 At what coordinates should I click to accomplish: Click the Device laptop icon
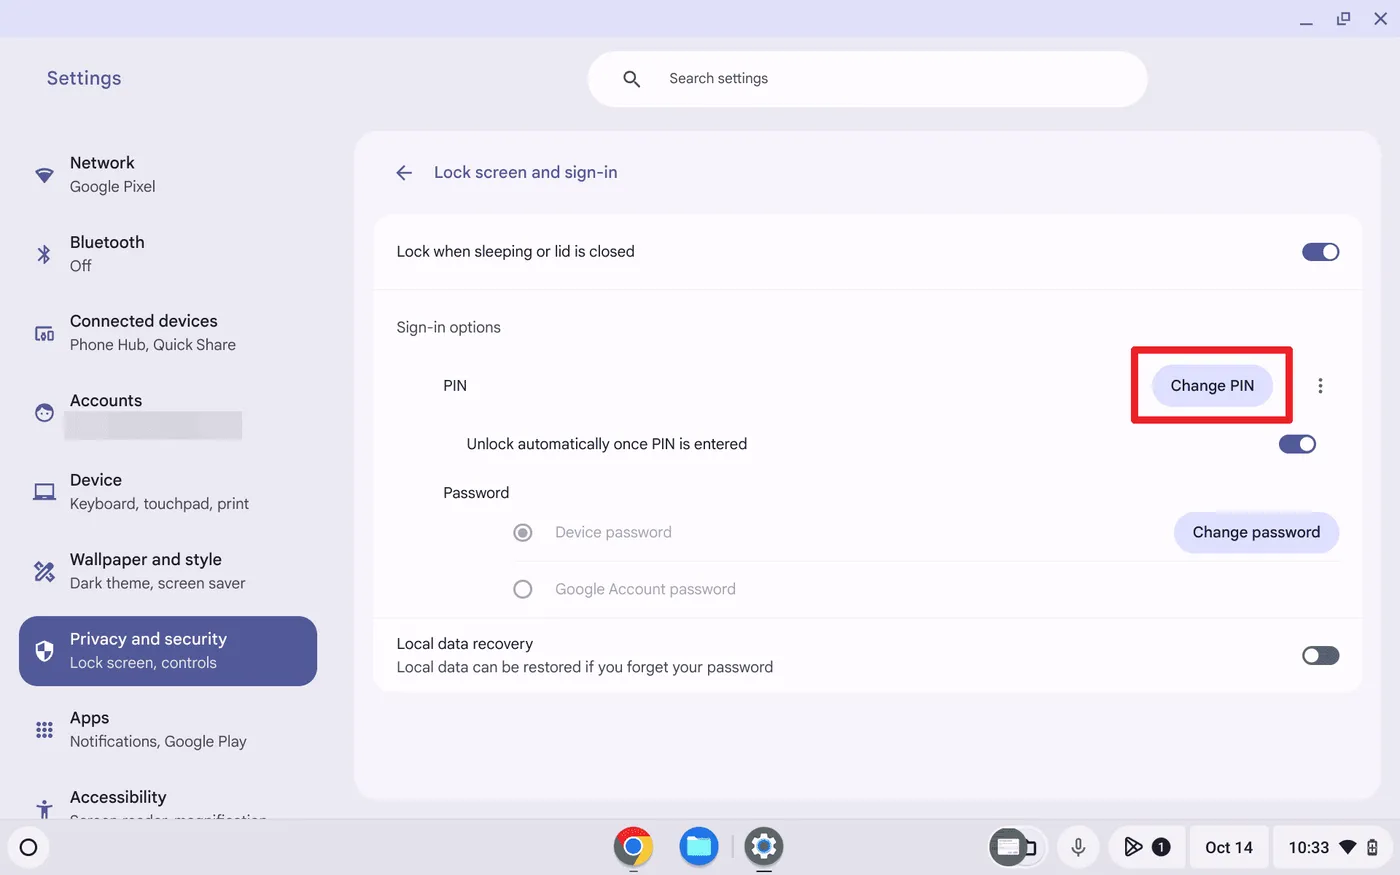click(44, 492)
